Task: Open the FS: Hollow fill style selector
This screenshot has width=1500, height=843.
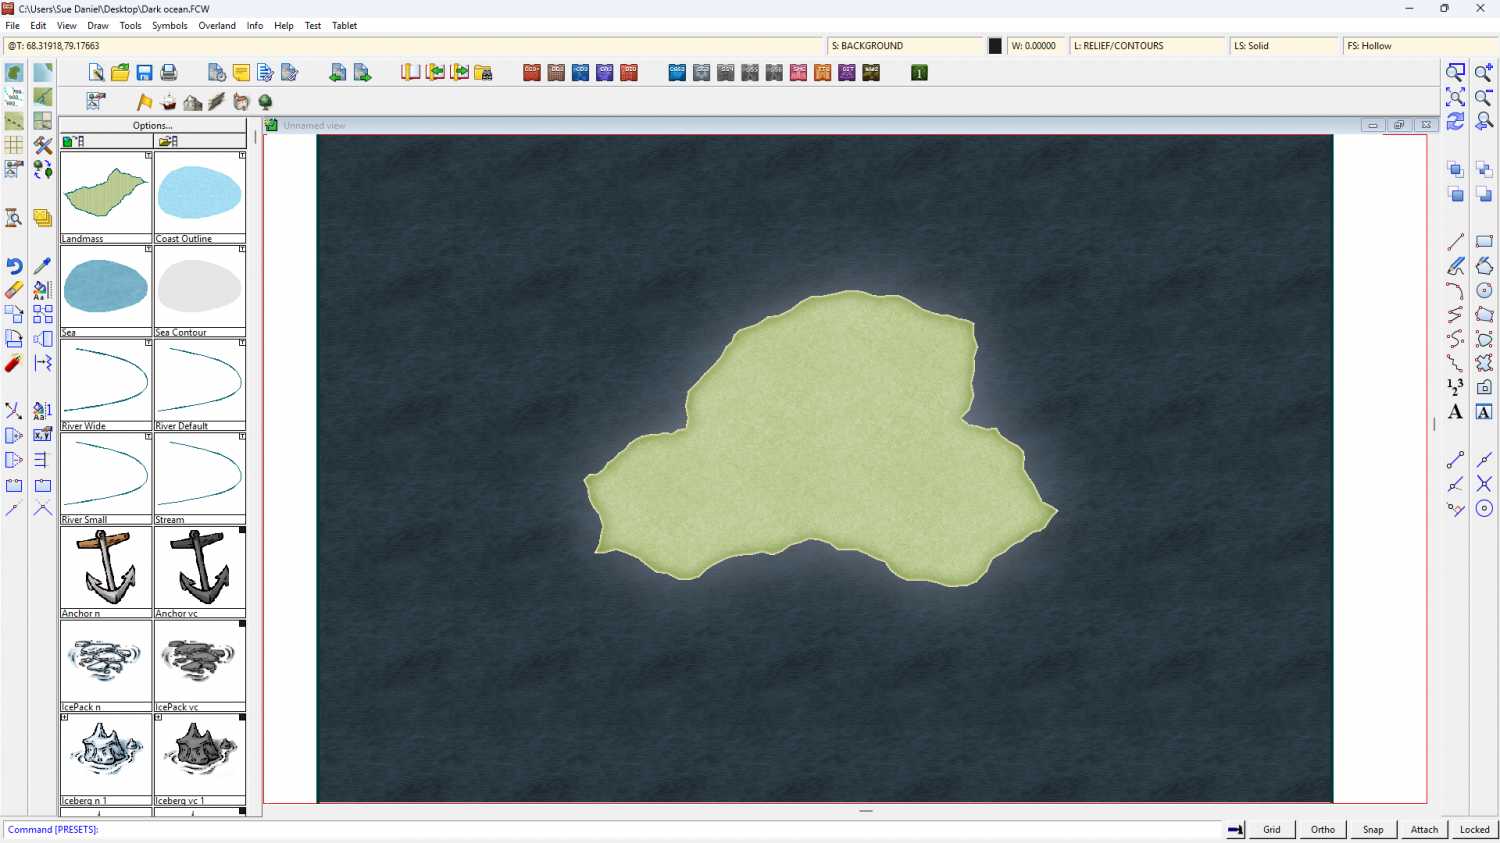Action: (x=1418, y=46)
